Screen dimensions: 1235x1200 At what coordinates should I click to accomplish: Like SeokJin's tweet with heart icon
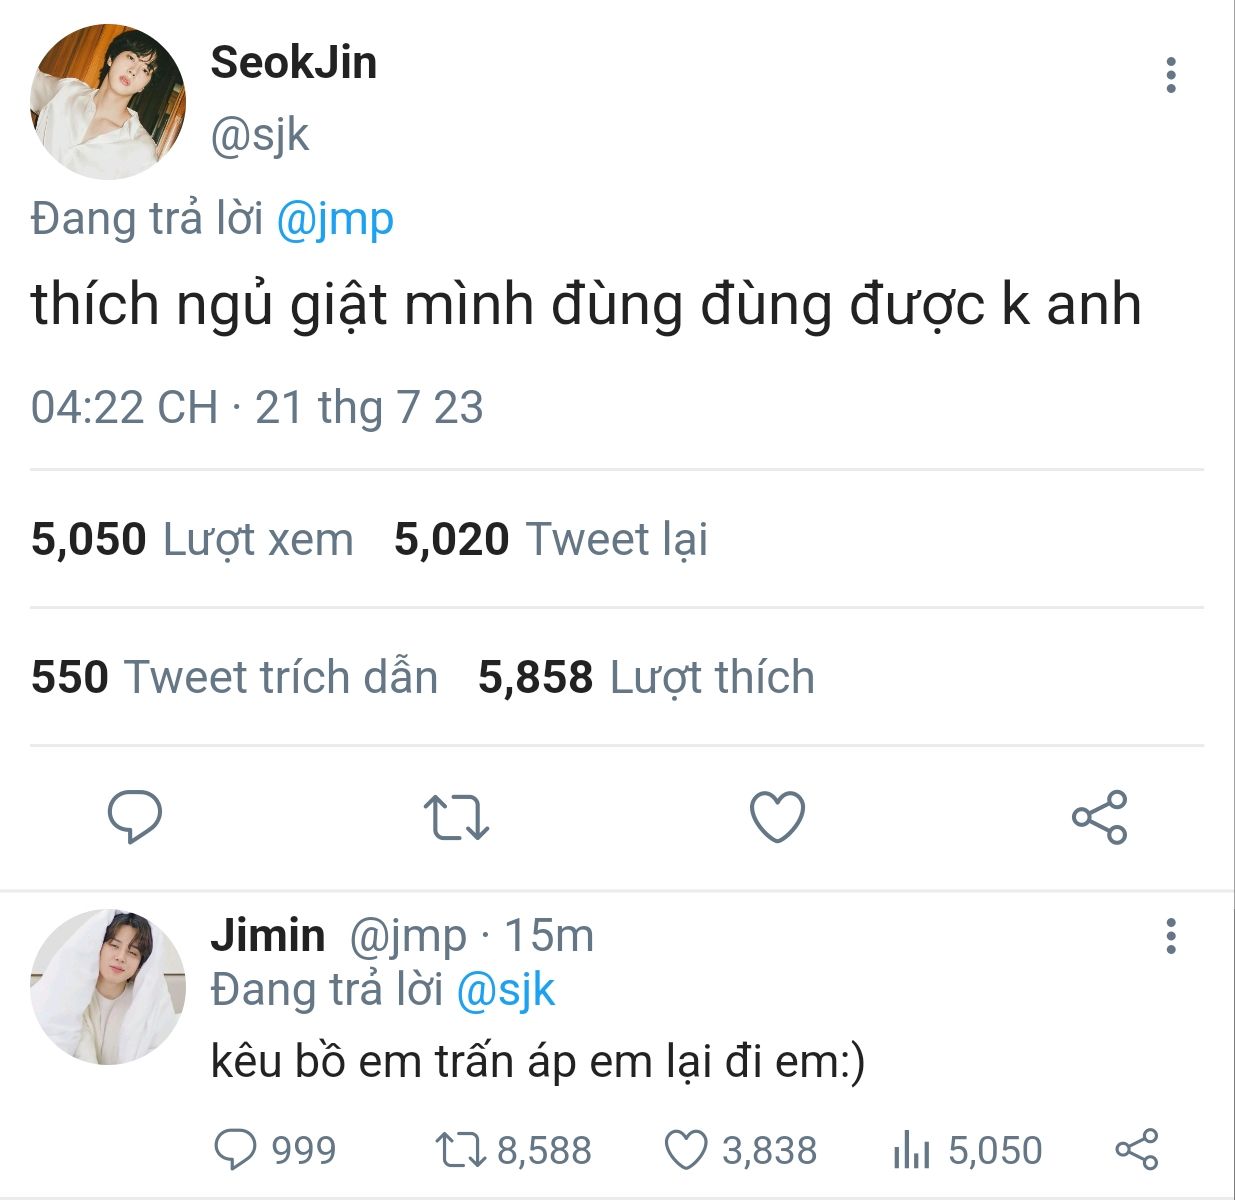777,817
